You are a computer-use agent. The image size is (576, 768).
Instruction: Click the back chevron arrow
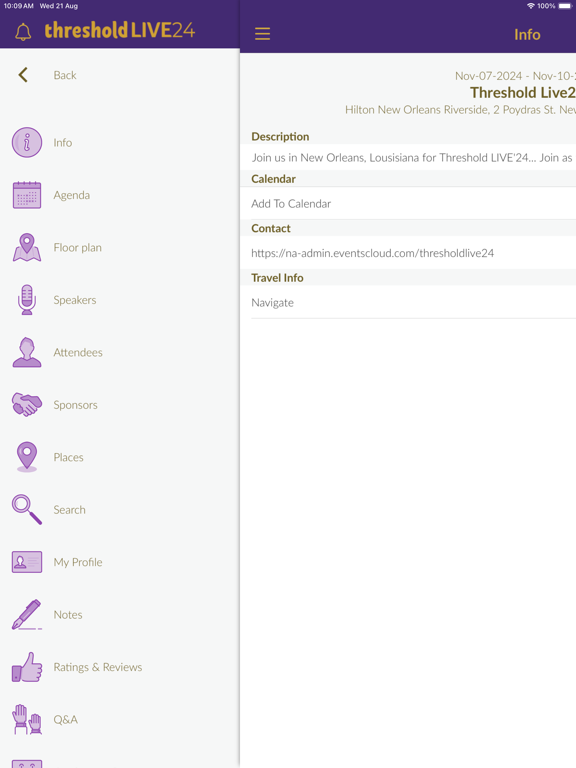(x=23, y=75)
